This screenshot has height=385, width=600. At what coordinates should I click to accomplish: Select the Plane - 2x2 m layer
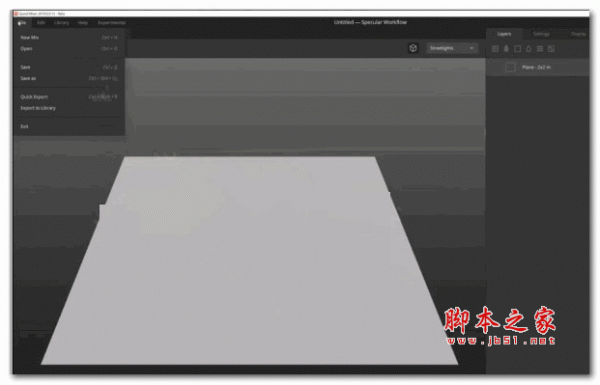point(537,67)
